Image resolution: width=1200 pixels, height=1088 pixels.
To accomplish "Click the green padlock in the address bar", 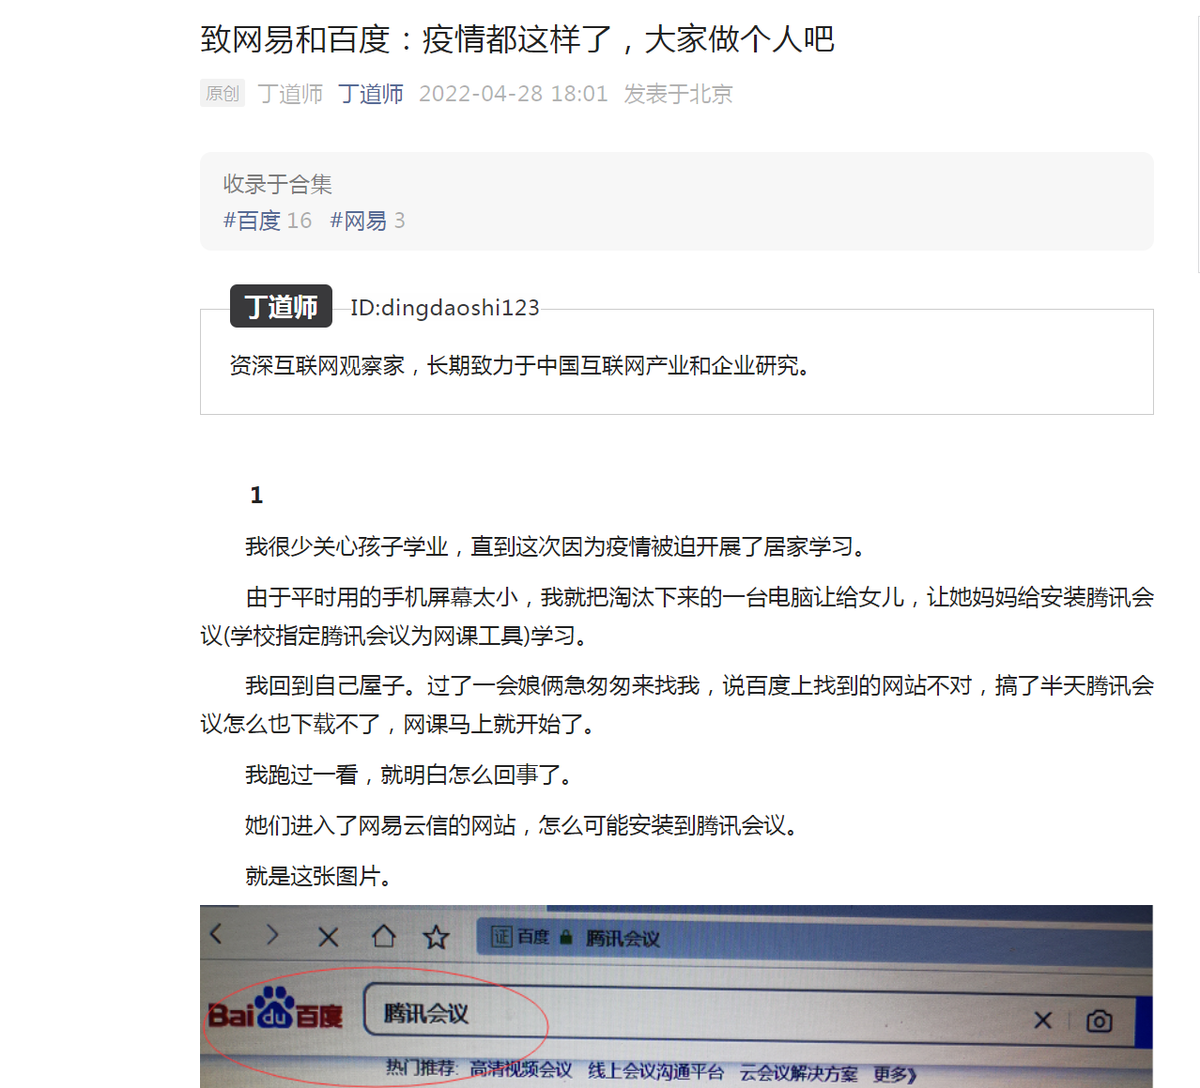I will tap(566, 938).
